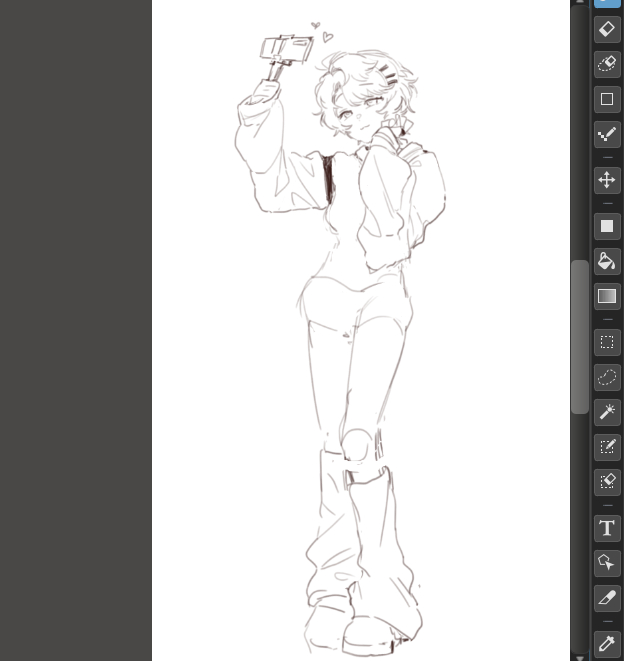
Task: Select the Move tool
Action: (606, 181)
